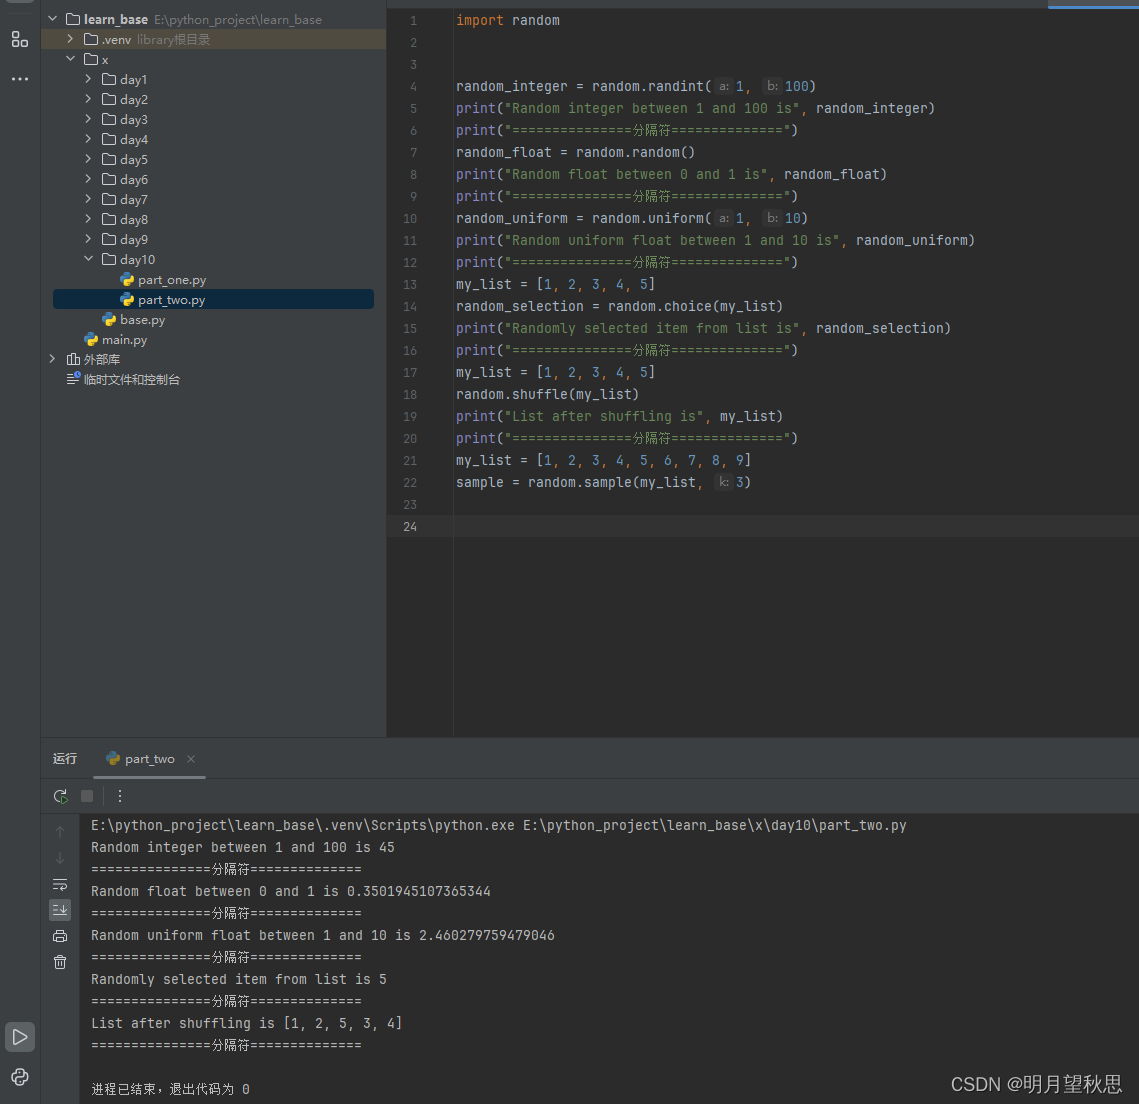1139x1104 pixels.
Task: Click random.choice(my_list) on line 14
Action: (695, 307)
